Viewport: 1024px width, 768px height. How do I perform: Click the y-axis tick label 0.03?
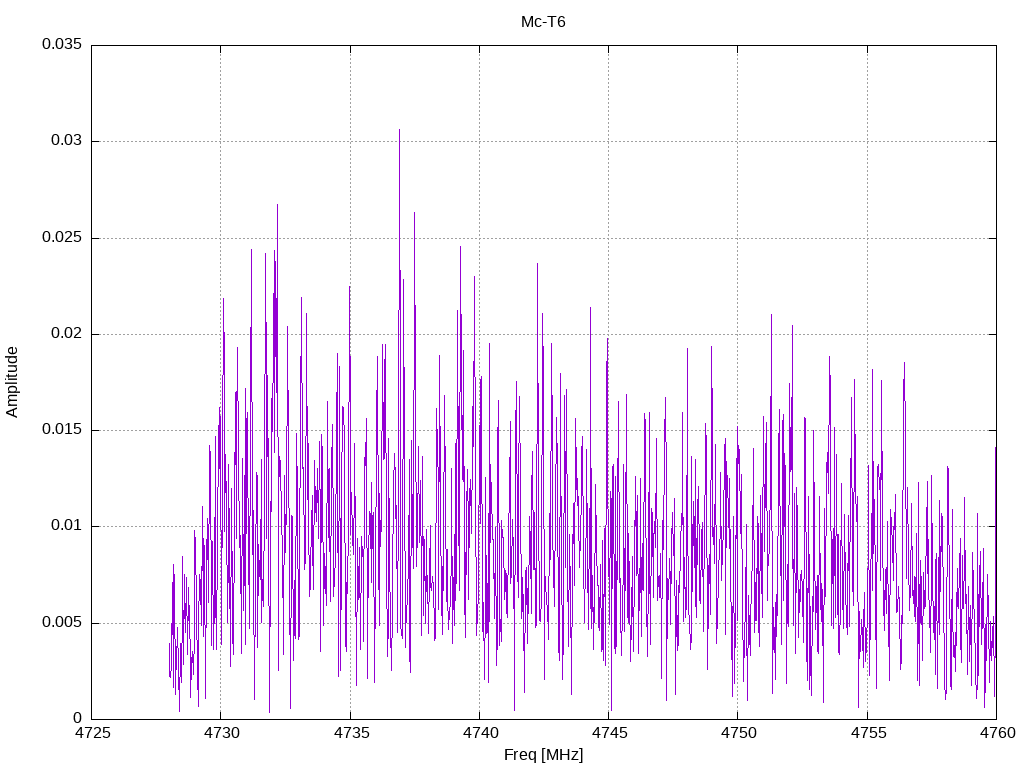[67, 140]
